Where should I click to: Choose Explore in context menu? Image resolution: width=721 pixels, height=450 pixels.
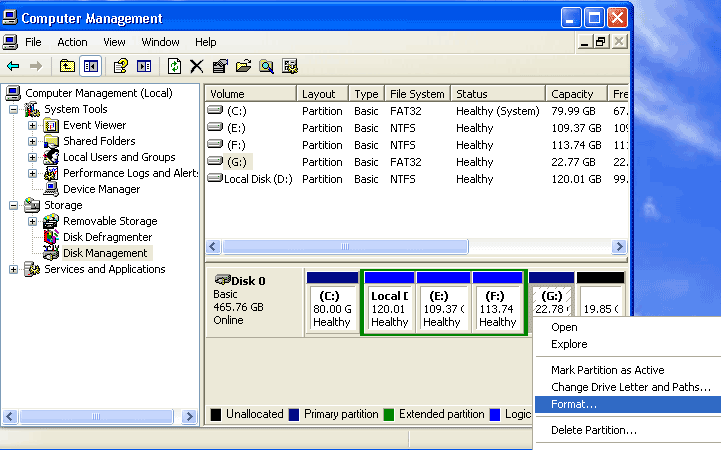pos(628,344)
